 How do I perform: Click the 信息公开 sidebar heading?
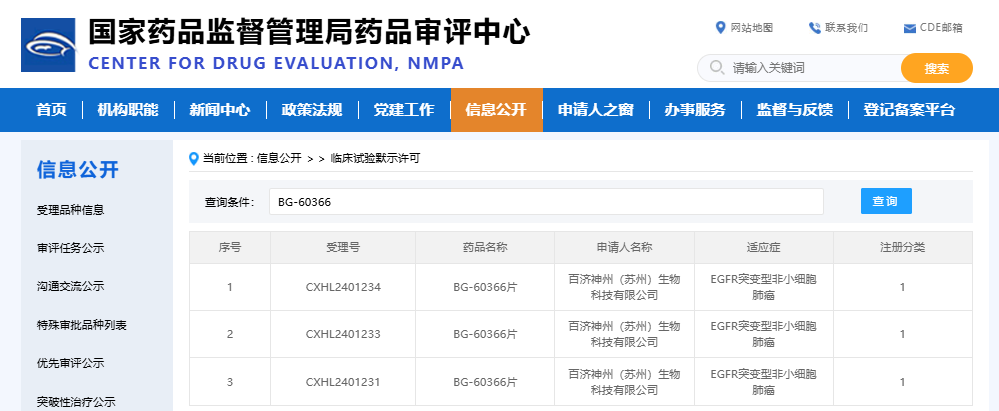(x=78, y=170)
